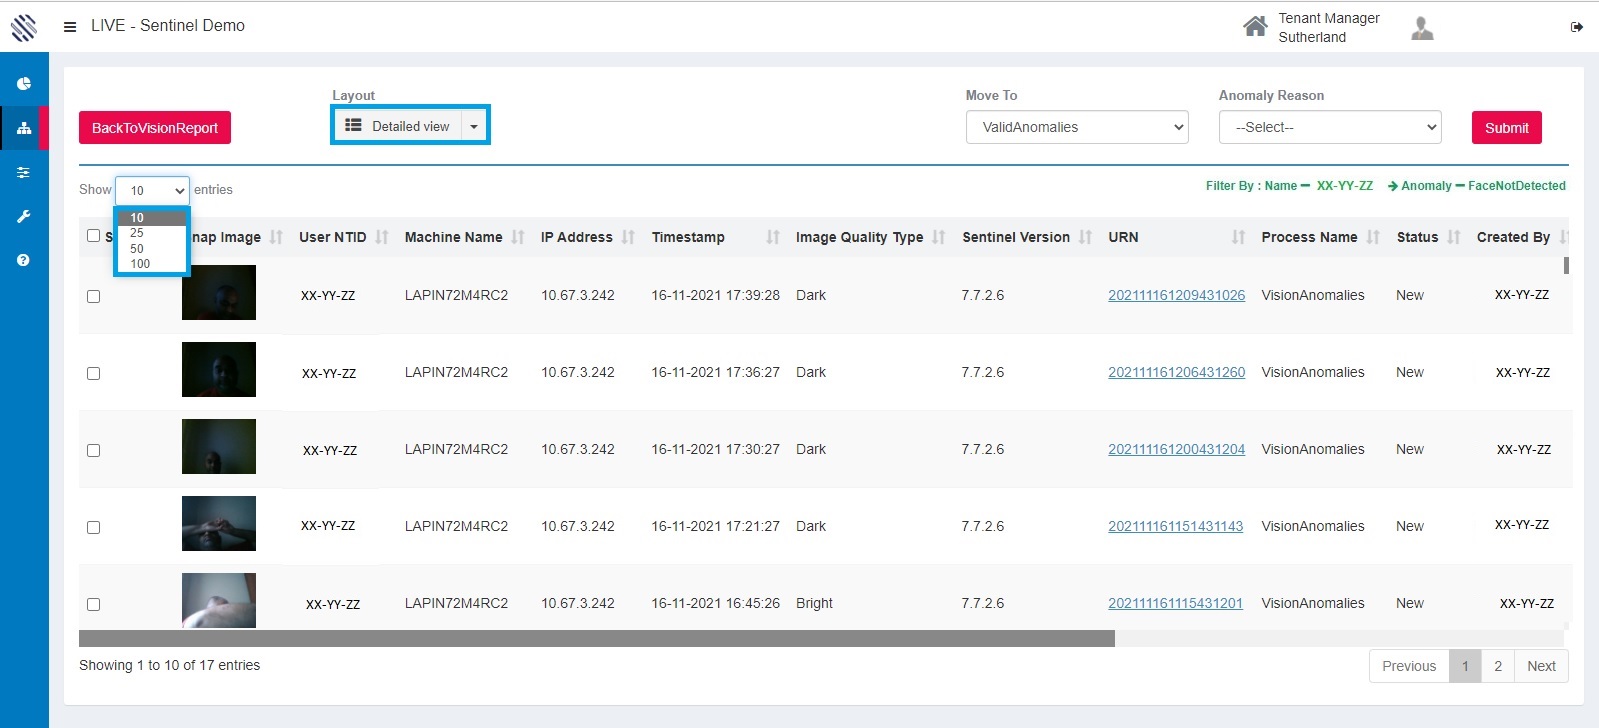Viewport: 1599px width, 728px height.
Task: Tick the checkbox for the 17:39:28 row
Action: tap(93, 296)
